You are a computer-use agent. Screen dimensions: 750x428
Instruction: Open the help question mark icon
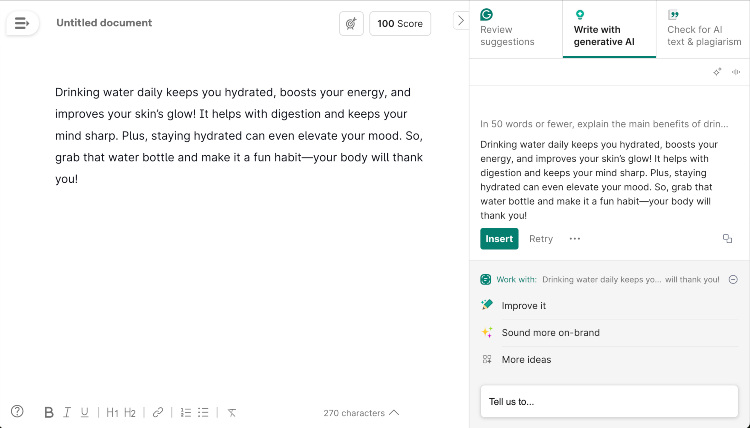click(x=17, y=411)
